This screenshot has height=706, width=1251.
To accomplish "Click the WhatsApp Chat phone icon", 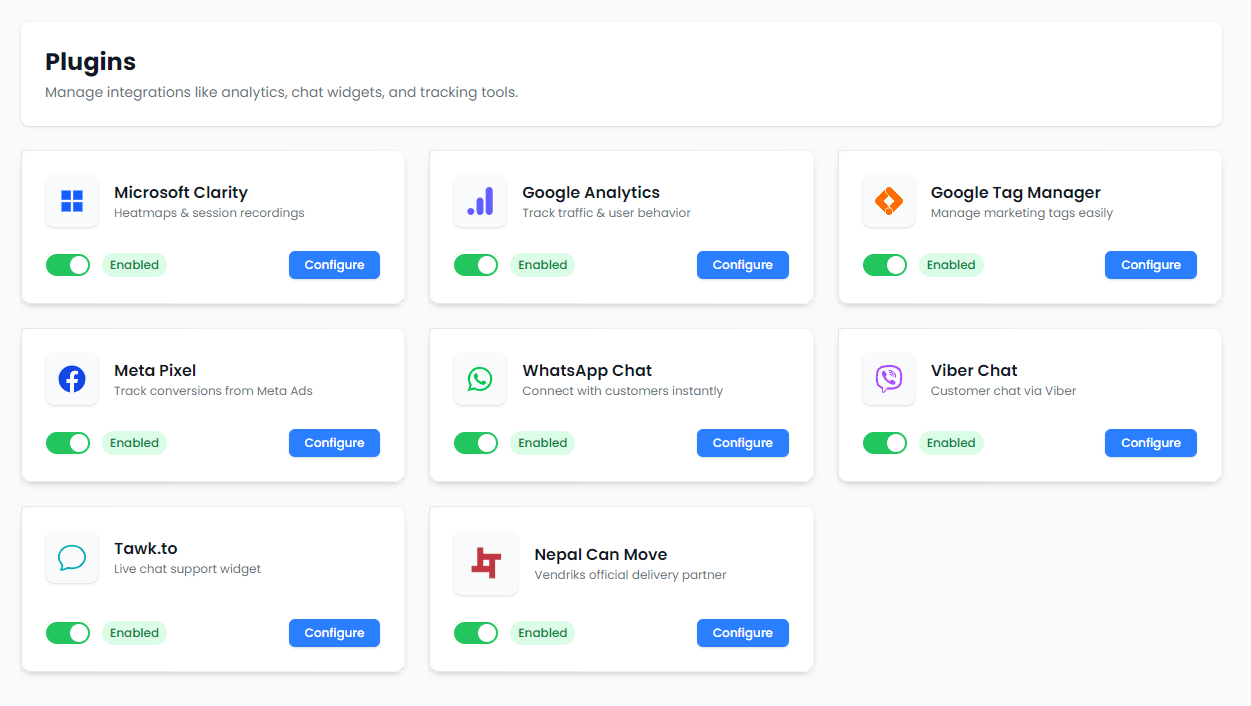I will (480, 378).
